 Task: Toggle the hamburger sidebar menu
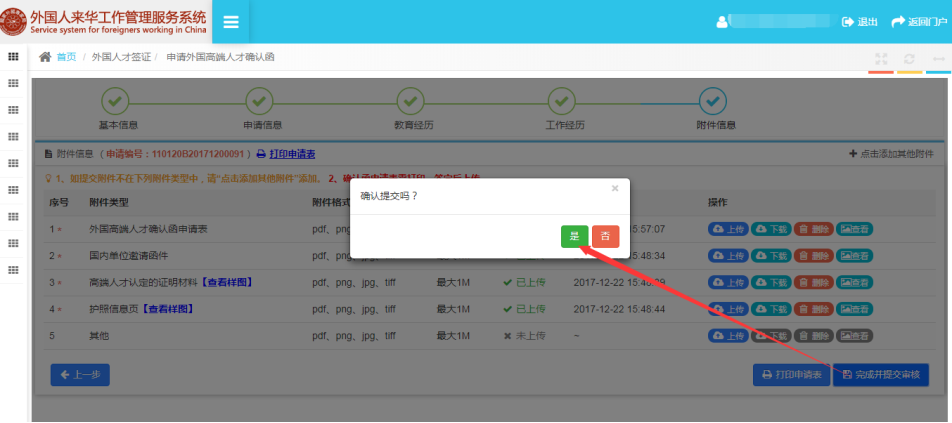[x=231, y=22]
